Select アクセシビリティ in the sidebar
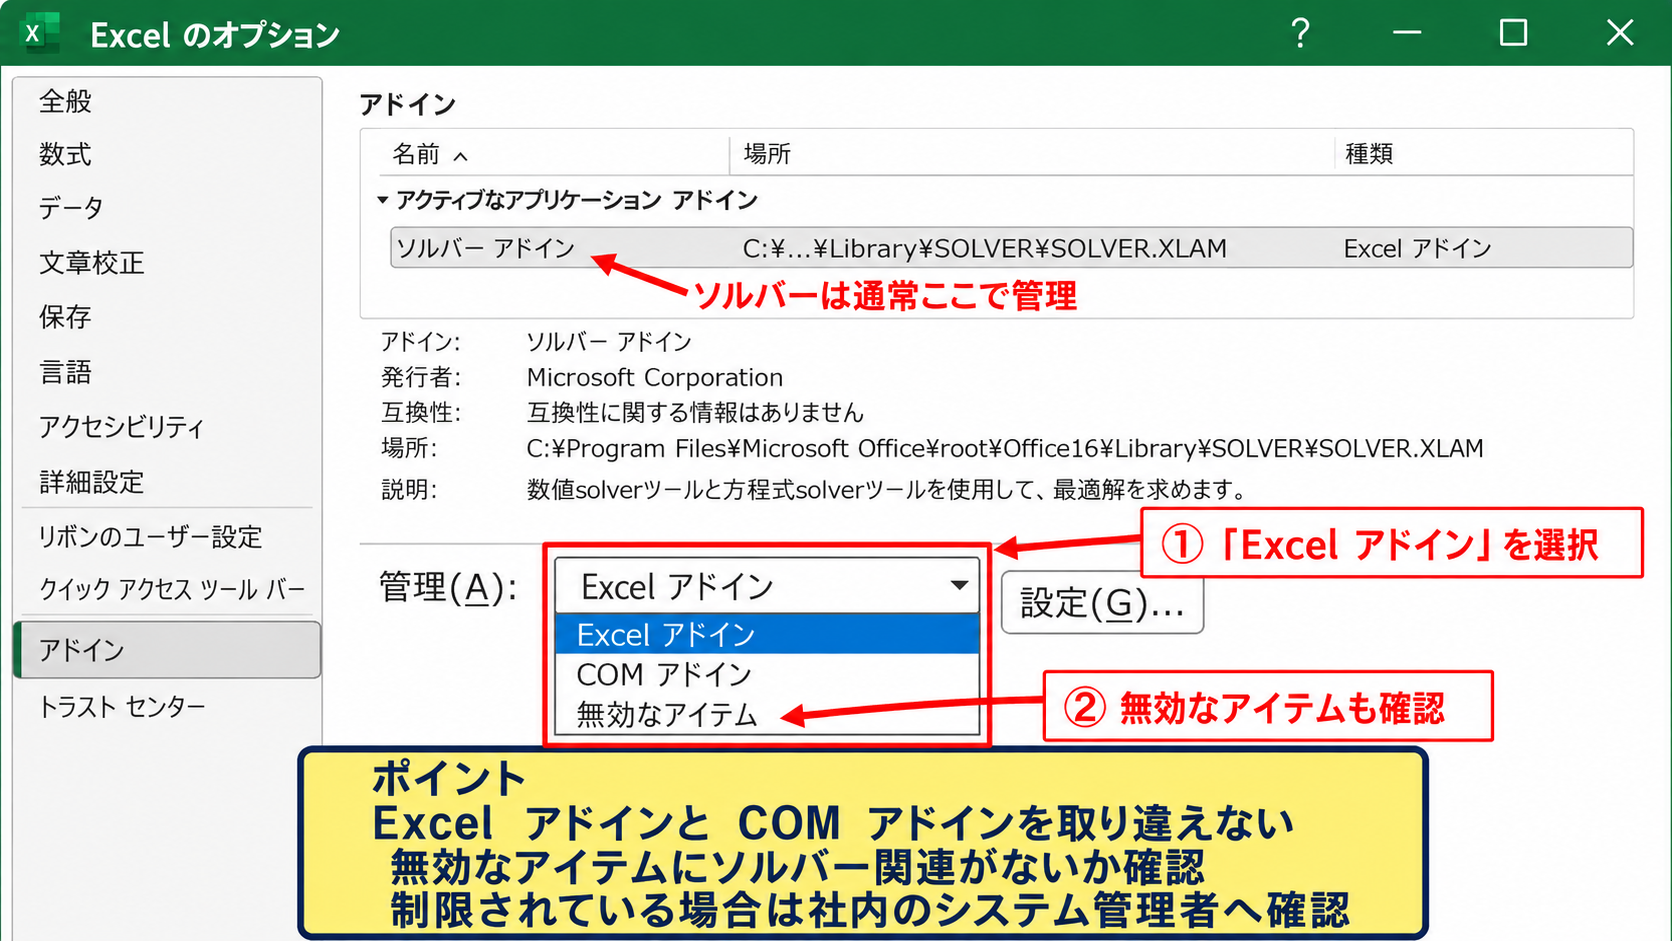 (x=121, y=426)
